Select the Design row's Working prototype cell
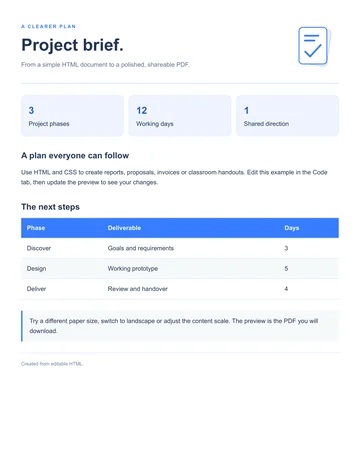Image resolution: width=360 pixels, height=466 pixels. 133,269
